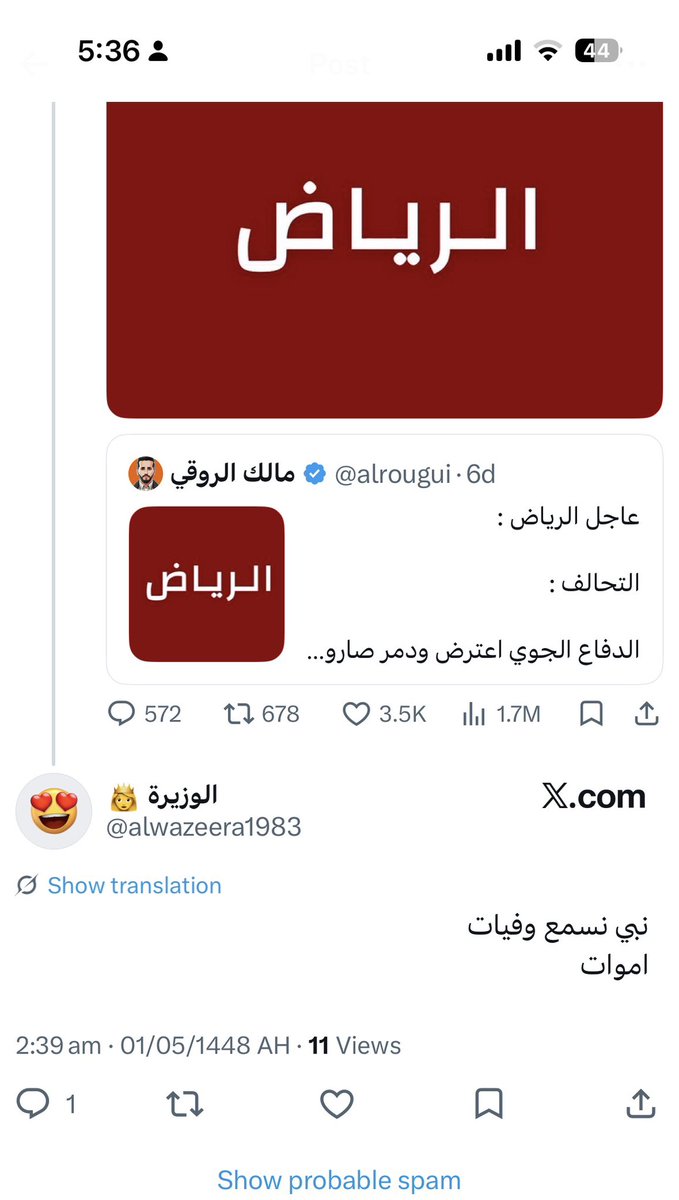Like the alwazeera1983 reply
This screenshot has height=1200, width=679.
tap(337, 1104)
